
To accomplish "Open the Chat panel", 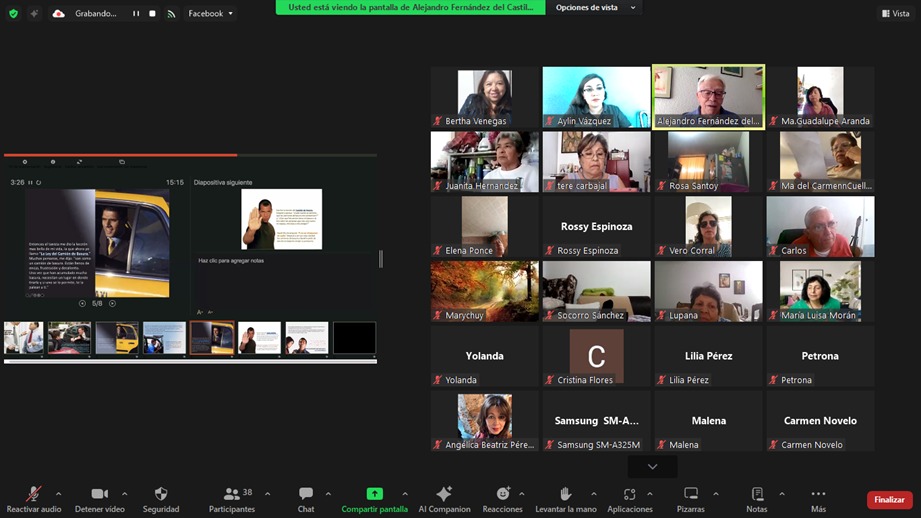I will [306, 494].
